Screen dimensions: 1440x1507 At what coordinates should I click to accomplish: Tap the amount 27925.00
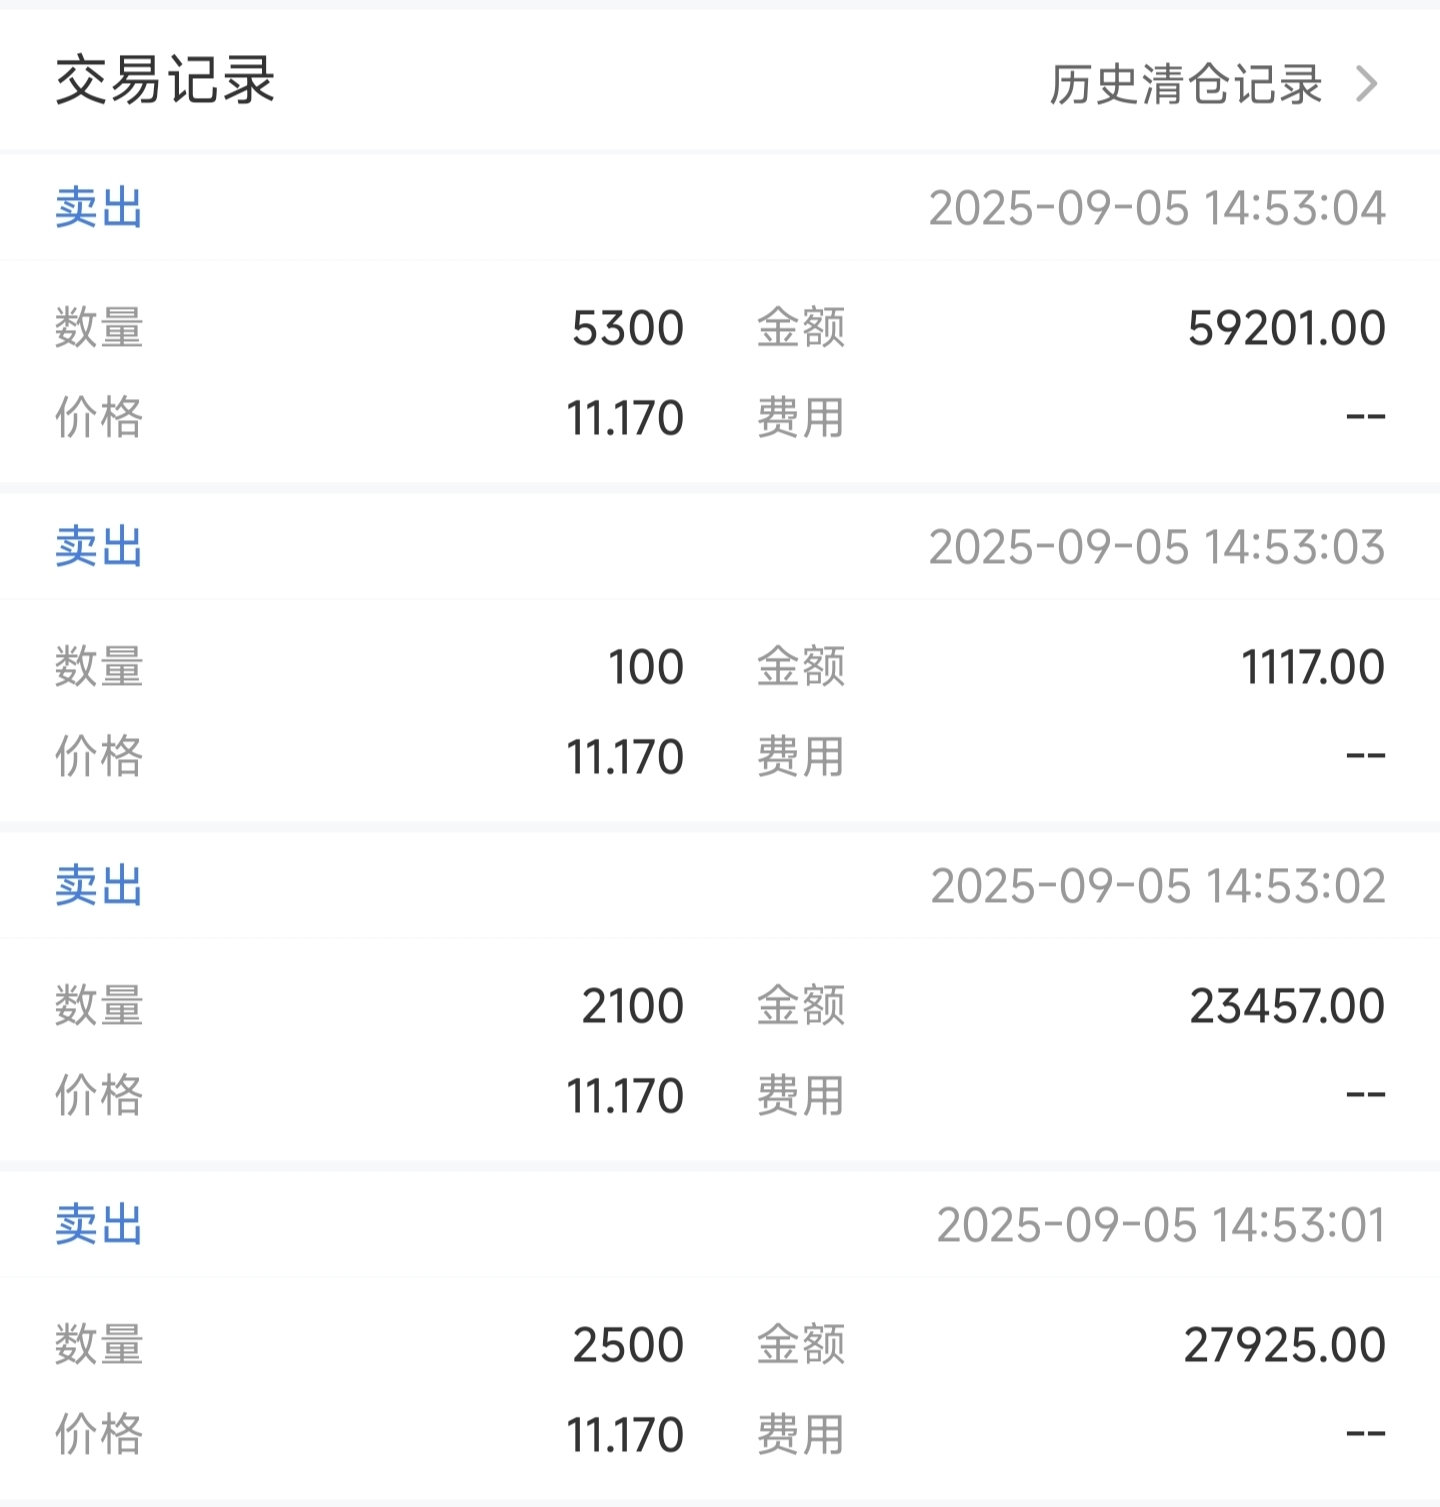1285,1345
